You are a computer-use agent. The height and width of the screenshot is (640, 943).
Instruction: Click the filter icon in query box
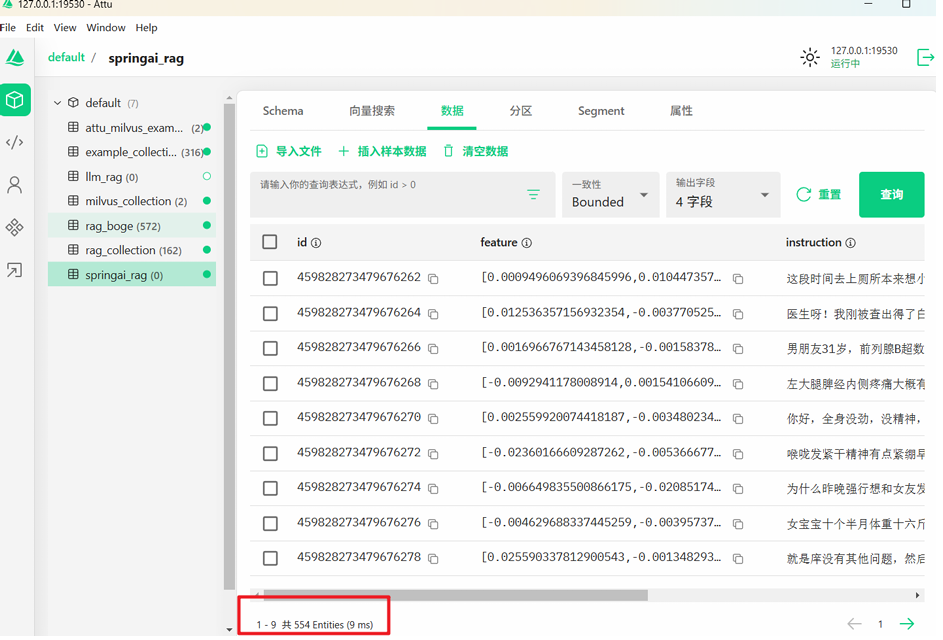[x=533, y=195]
